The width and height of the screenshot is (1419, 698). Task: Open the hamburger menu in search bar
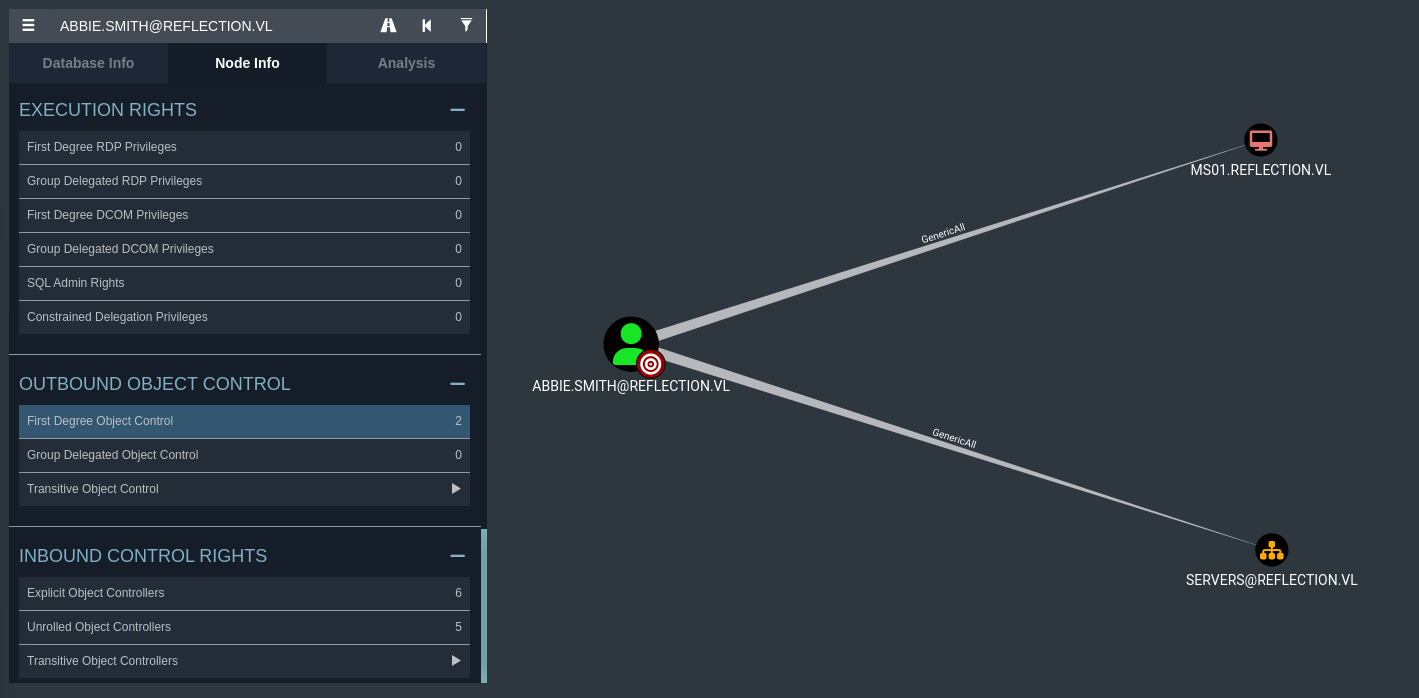point(28,26)
